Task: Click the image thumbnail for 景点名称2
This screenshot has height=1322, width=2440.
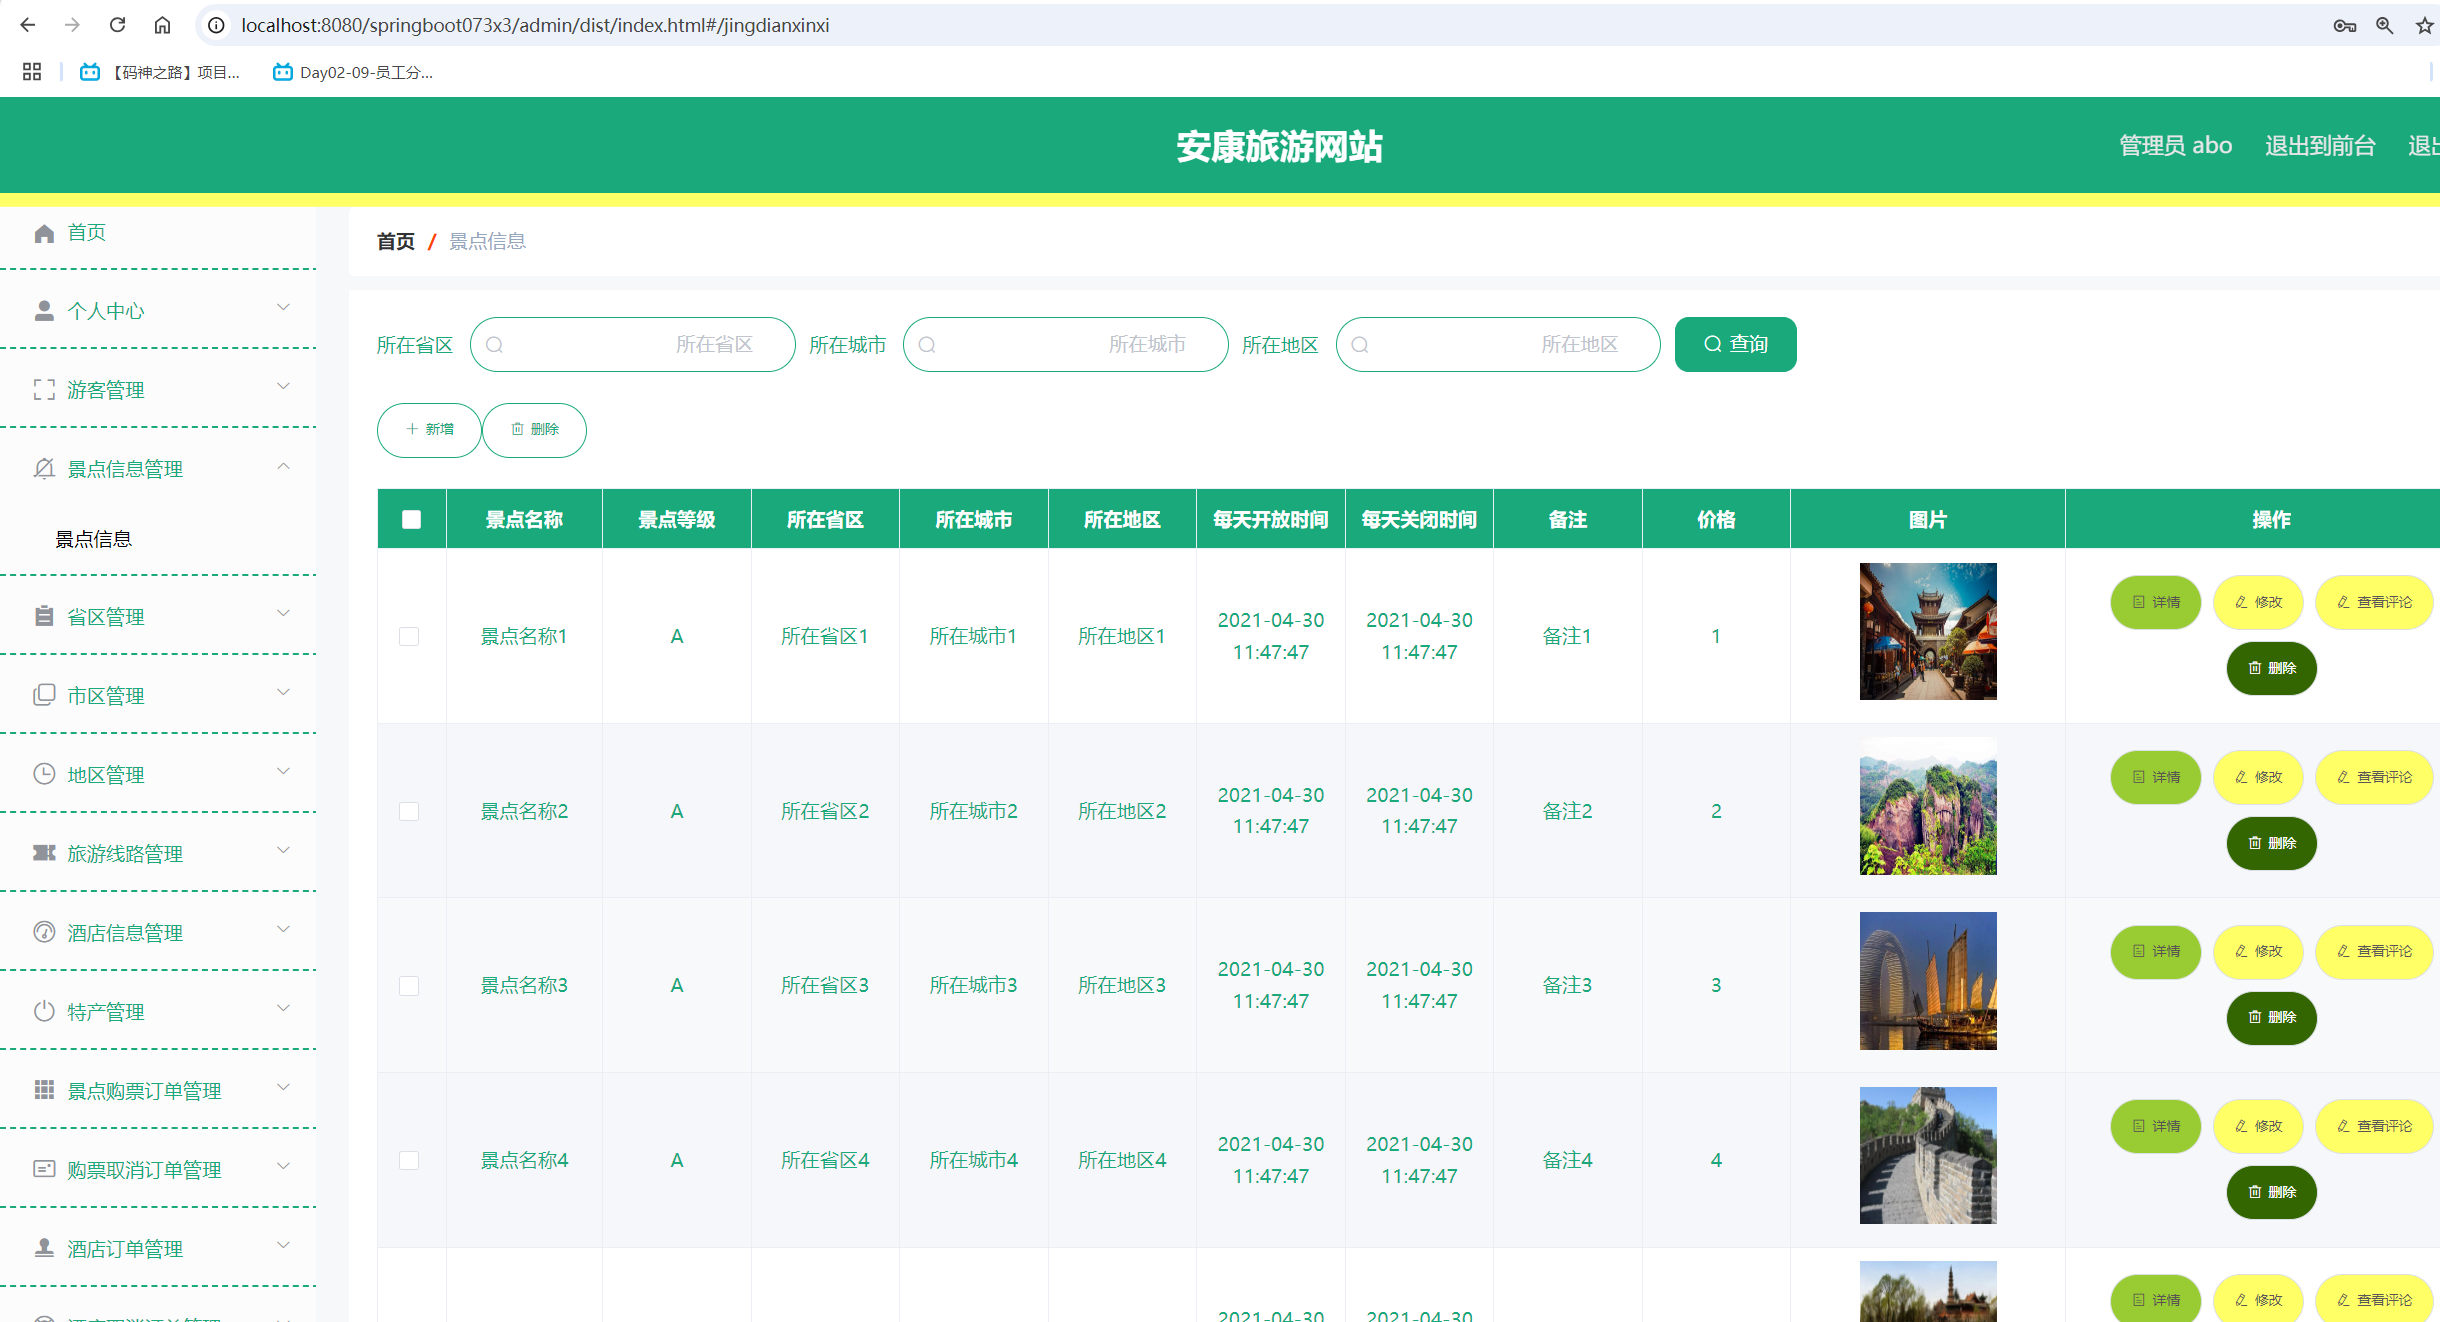Action: pyautogui.click(x=1928, y=806)
